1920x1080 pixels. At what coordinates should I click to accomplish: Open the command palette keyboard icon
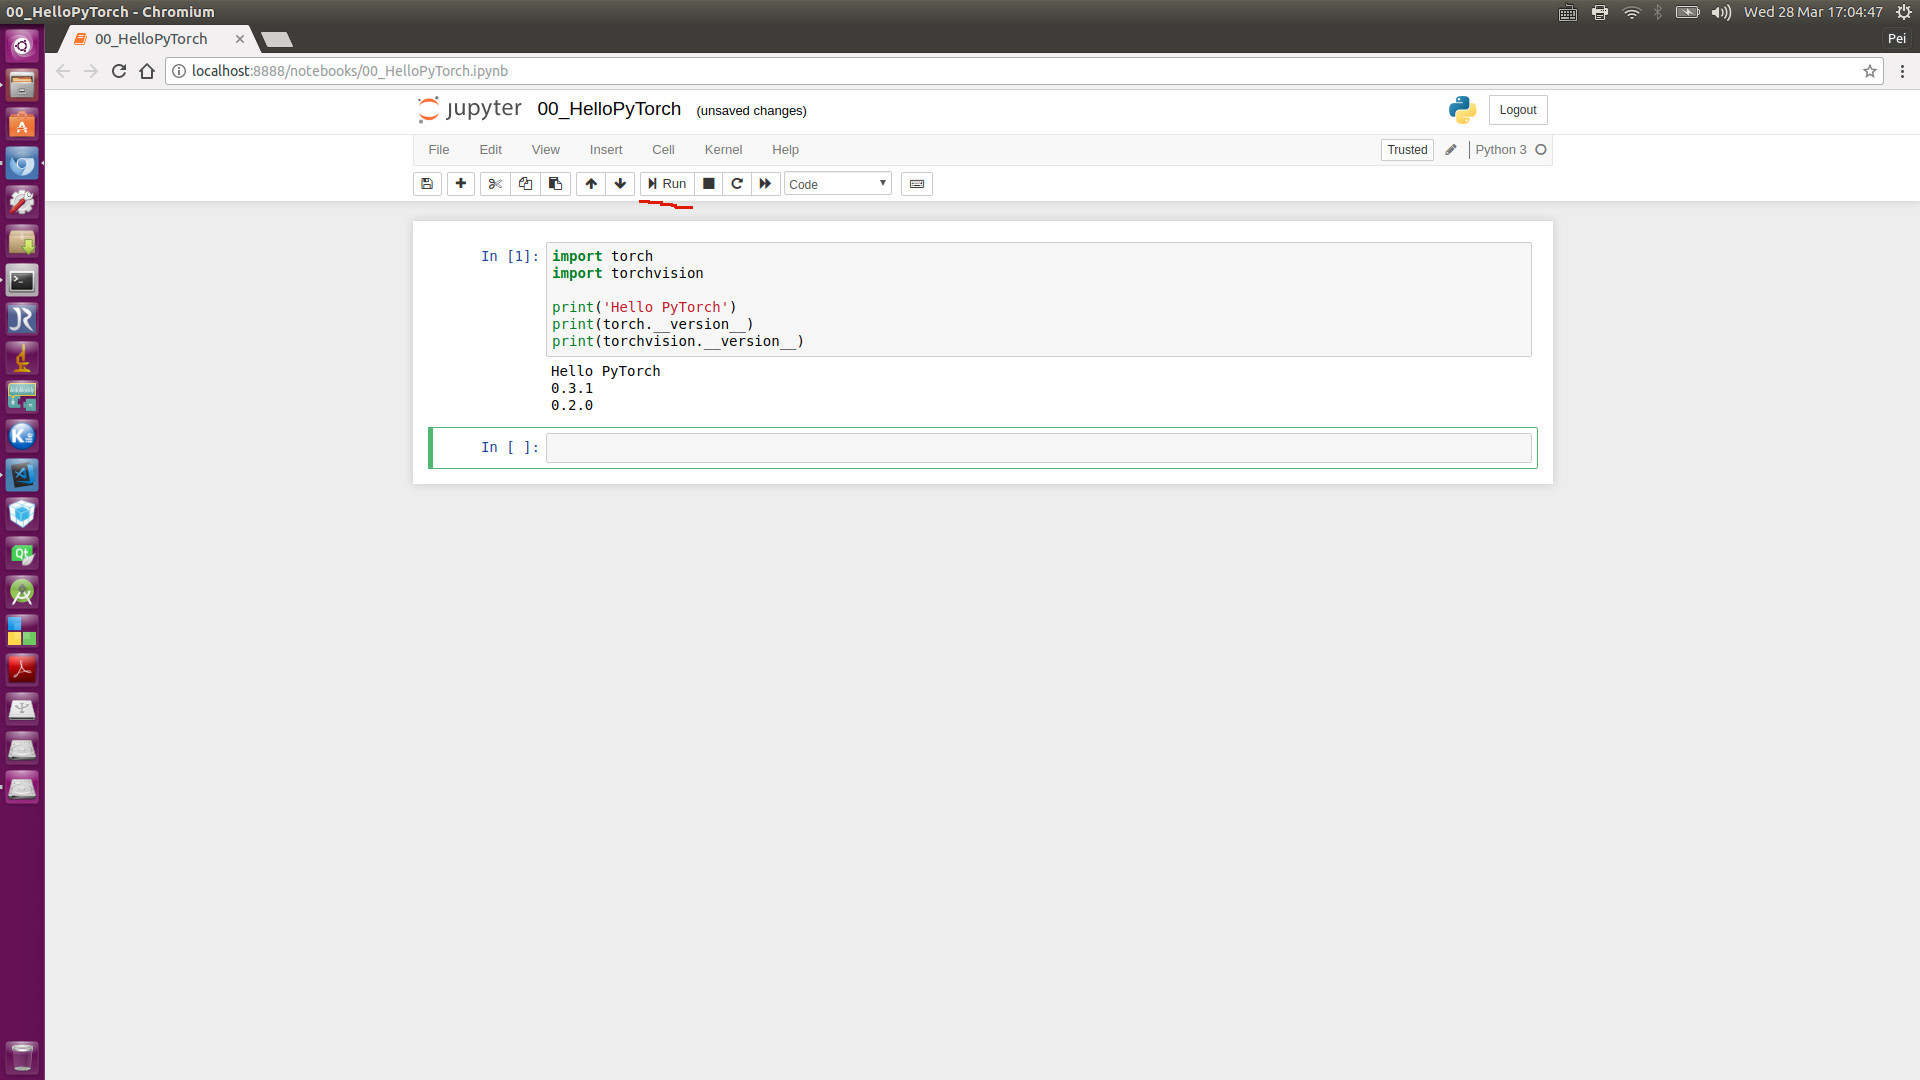point(916,184)
